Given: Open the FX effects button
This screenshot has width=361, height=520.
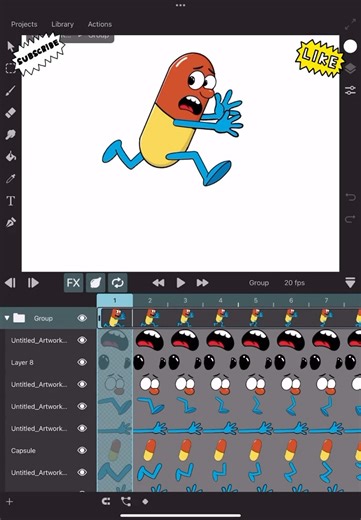Looking at the screenshot, I should 73,283.
